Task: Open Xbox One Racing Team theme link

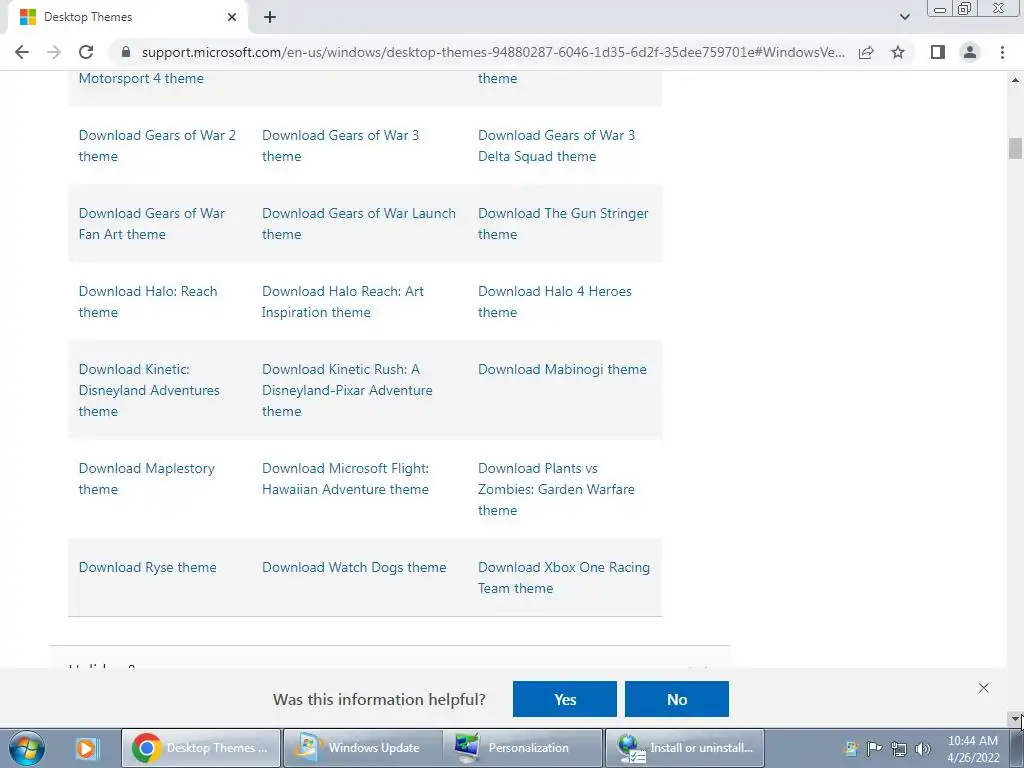Action: coord(564,577)
